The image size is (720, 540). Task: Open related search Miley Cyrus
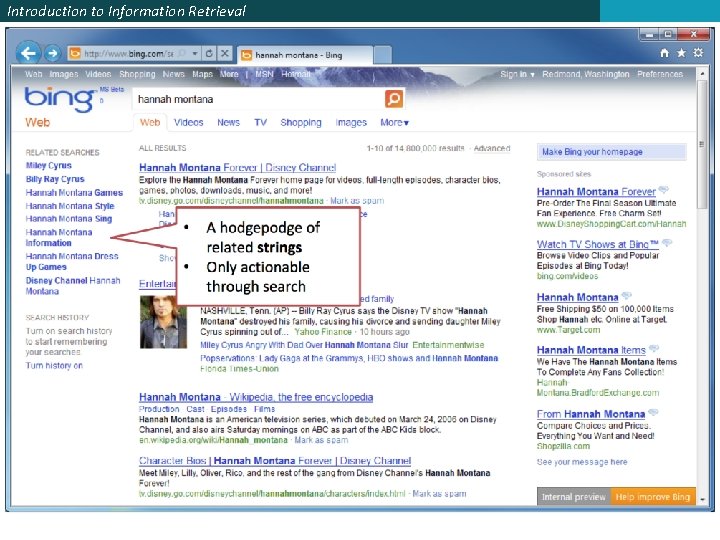pyautogui.click(x=49, y=165)
